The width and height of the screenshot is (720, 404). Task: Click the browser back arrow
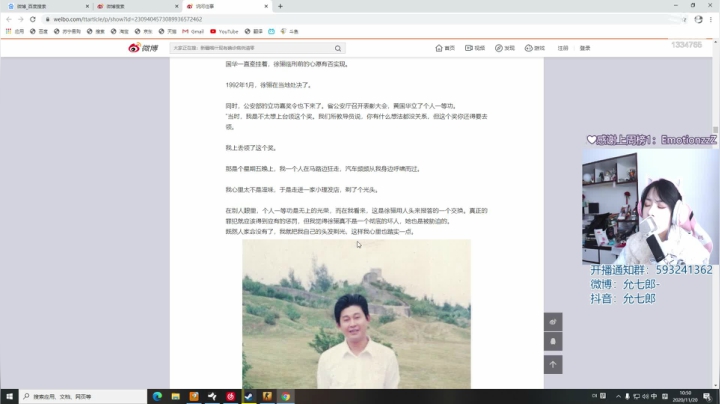[x=9, y=19]
